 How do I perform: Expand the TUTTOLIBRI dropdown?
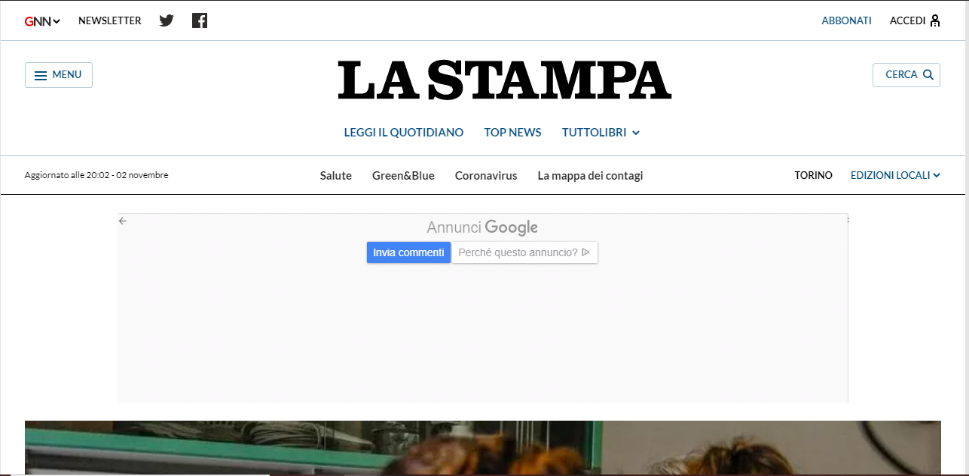point(601,132)
